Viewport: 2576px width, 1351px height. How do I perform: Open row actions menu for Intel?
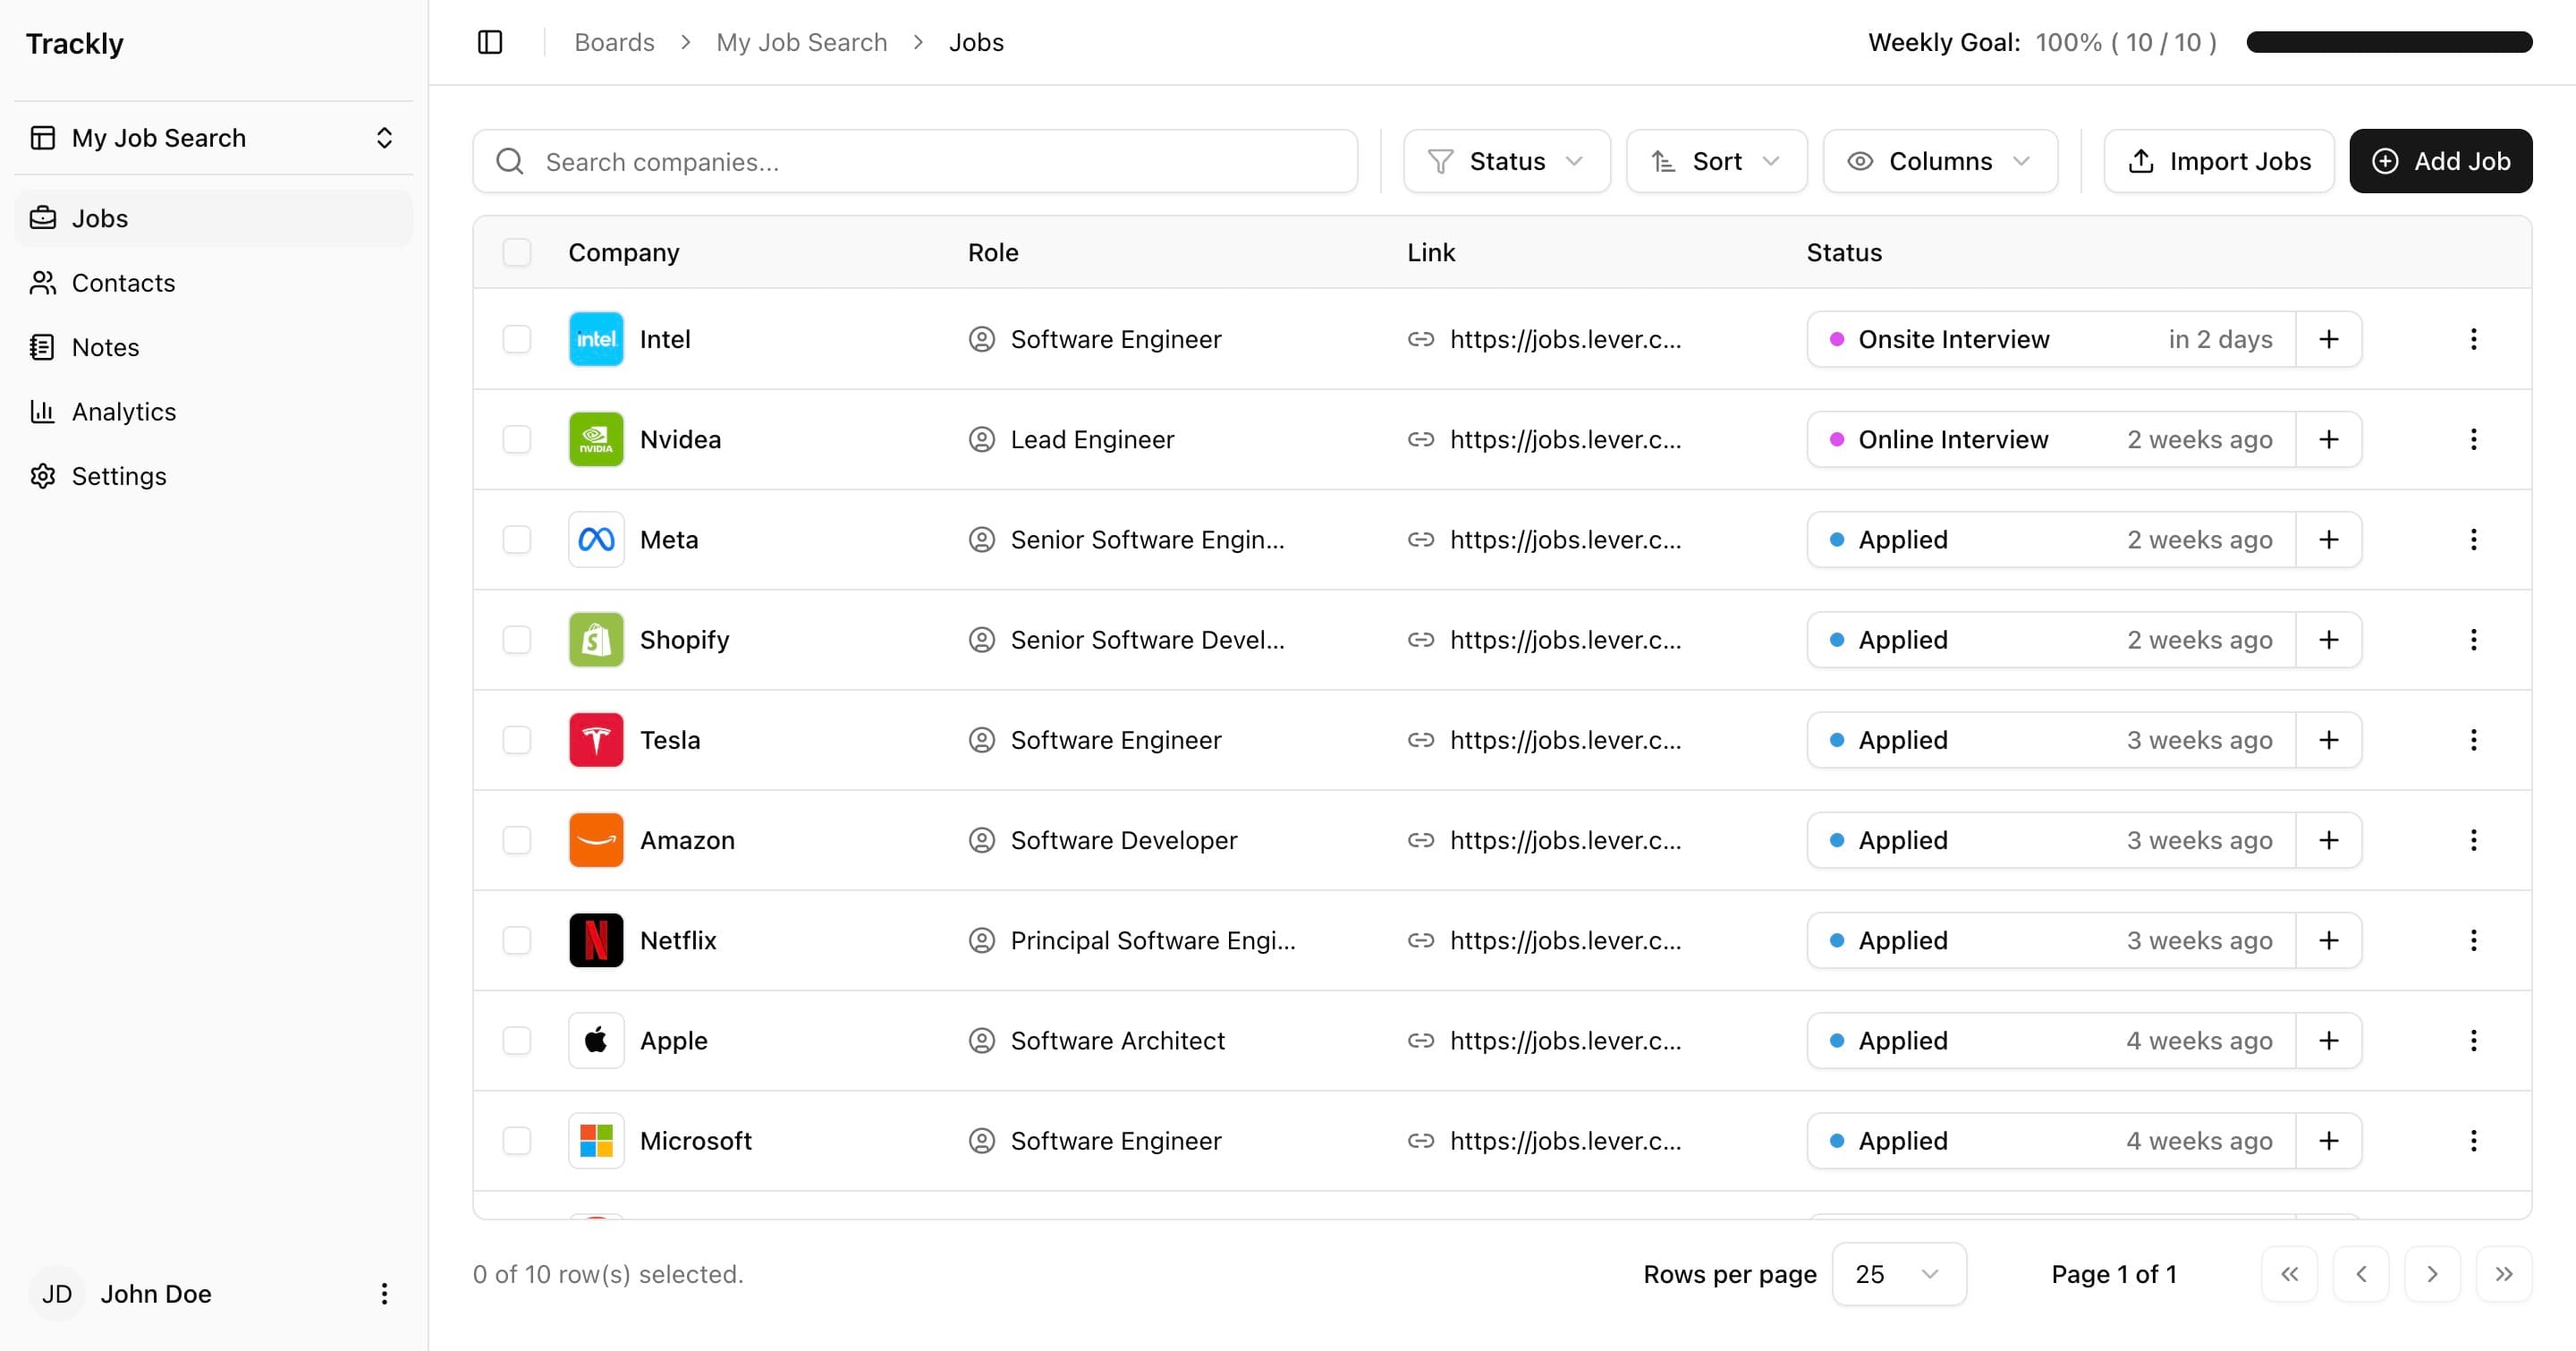[2473, 339]
